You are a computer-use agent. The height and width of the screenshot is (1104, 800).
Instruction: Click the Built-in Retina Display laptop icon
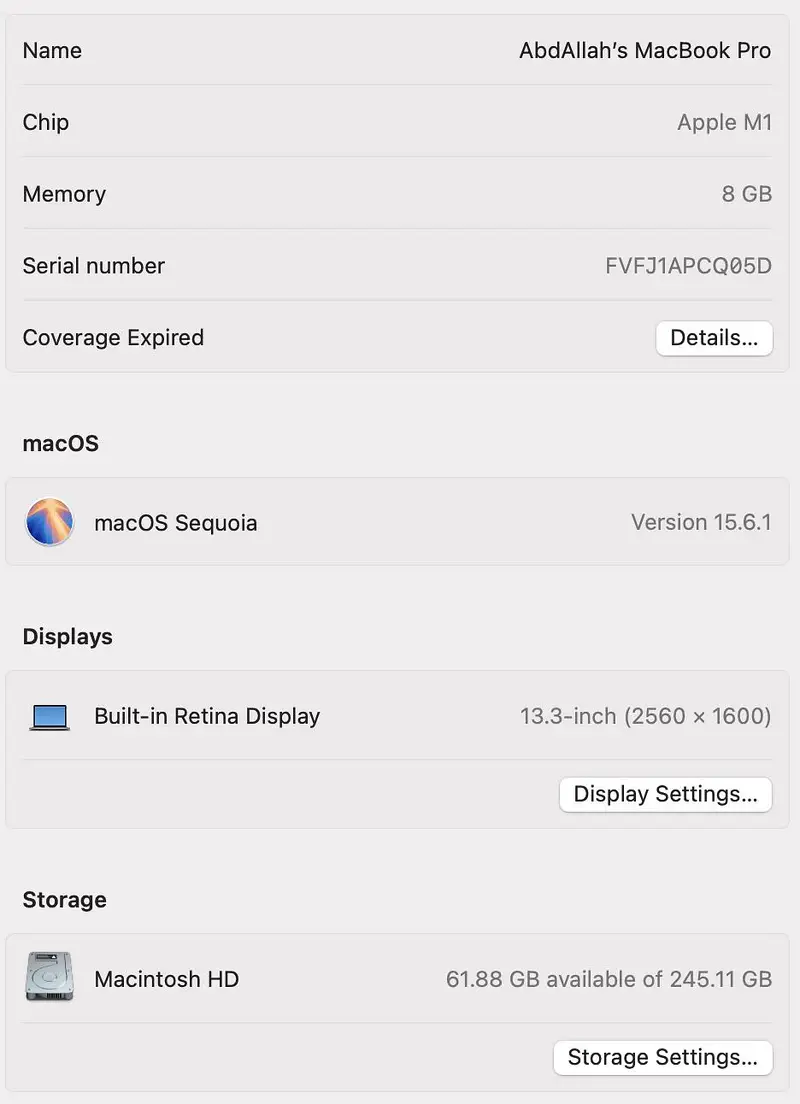click(49, 716)
